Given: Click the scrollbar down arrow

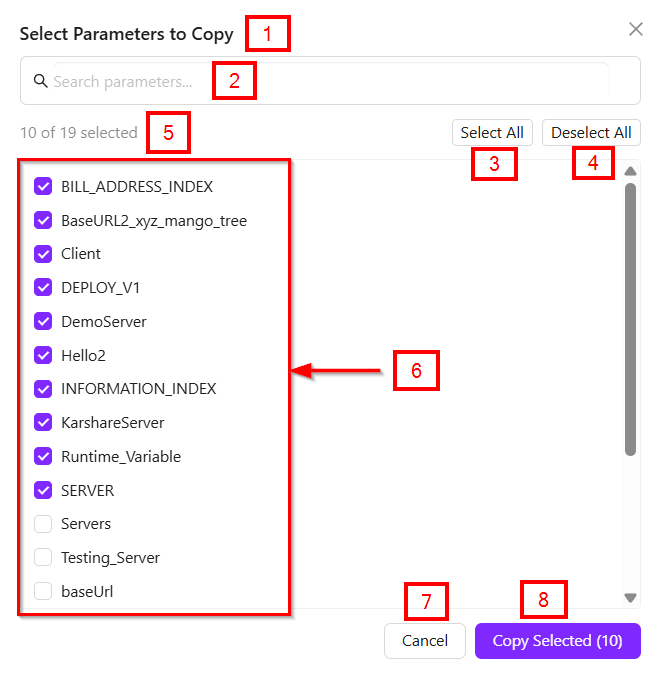Looking at the screenshot, I should click(630, 598).
